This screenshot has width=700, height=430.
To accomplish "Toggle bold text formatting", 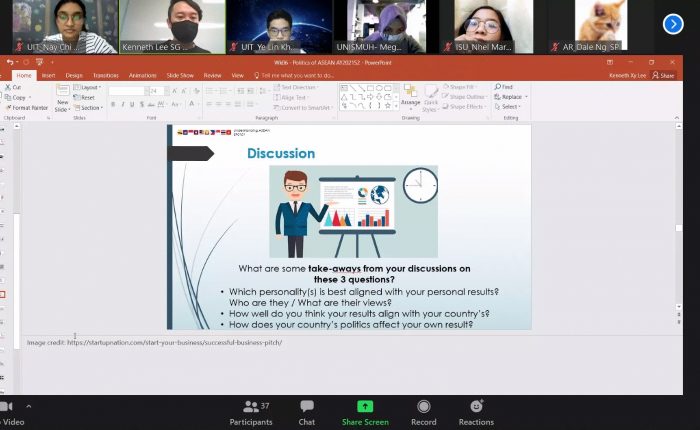I will (x=112, y=104).
